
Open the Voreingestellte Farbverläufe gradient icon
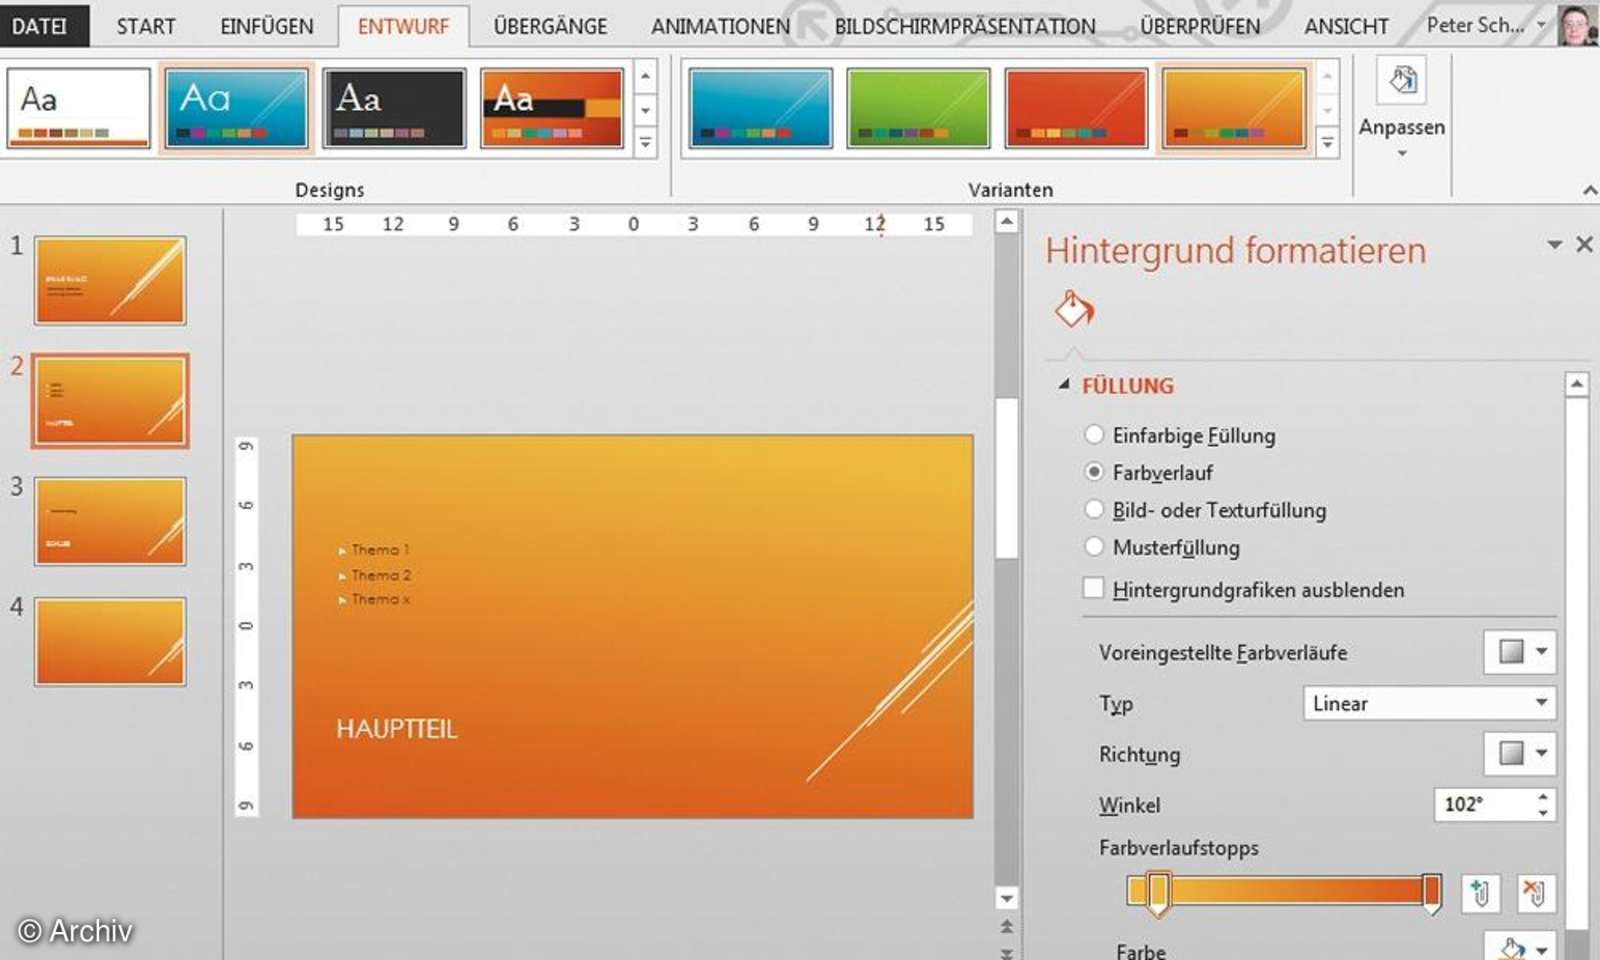tap(1519, 652)
